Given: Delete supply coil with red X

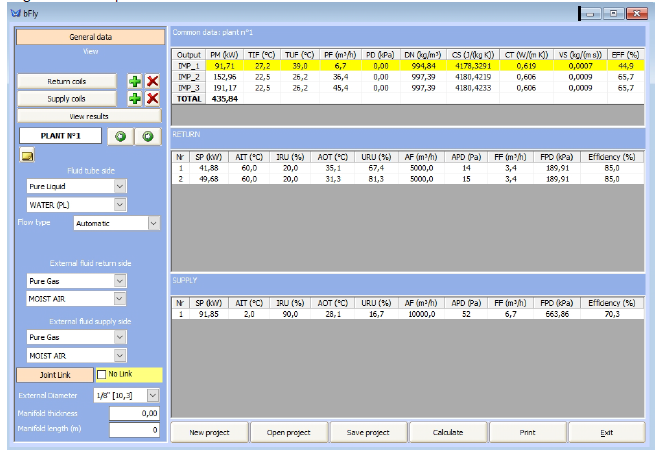Looking at the screenshot, I should point(153,99).
